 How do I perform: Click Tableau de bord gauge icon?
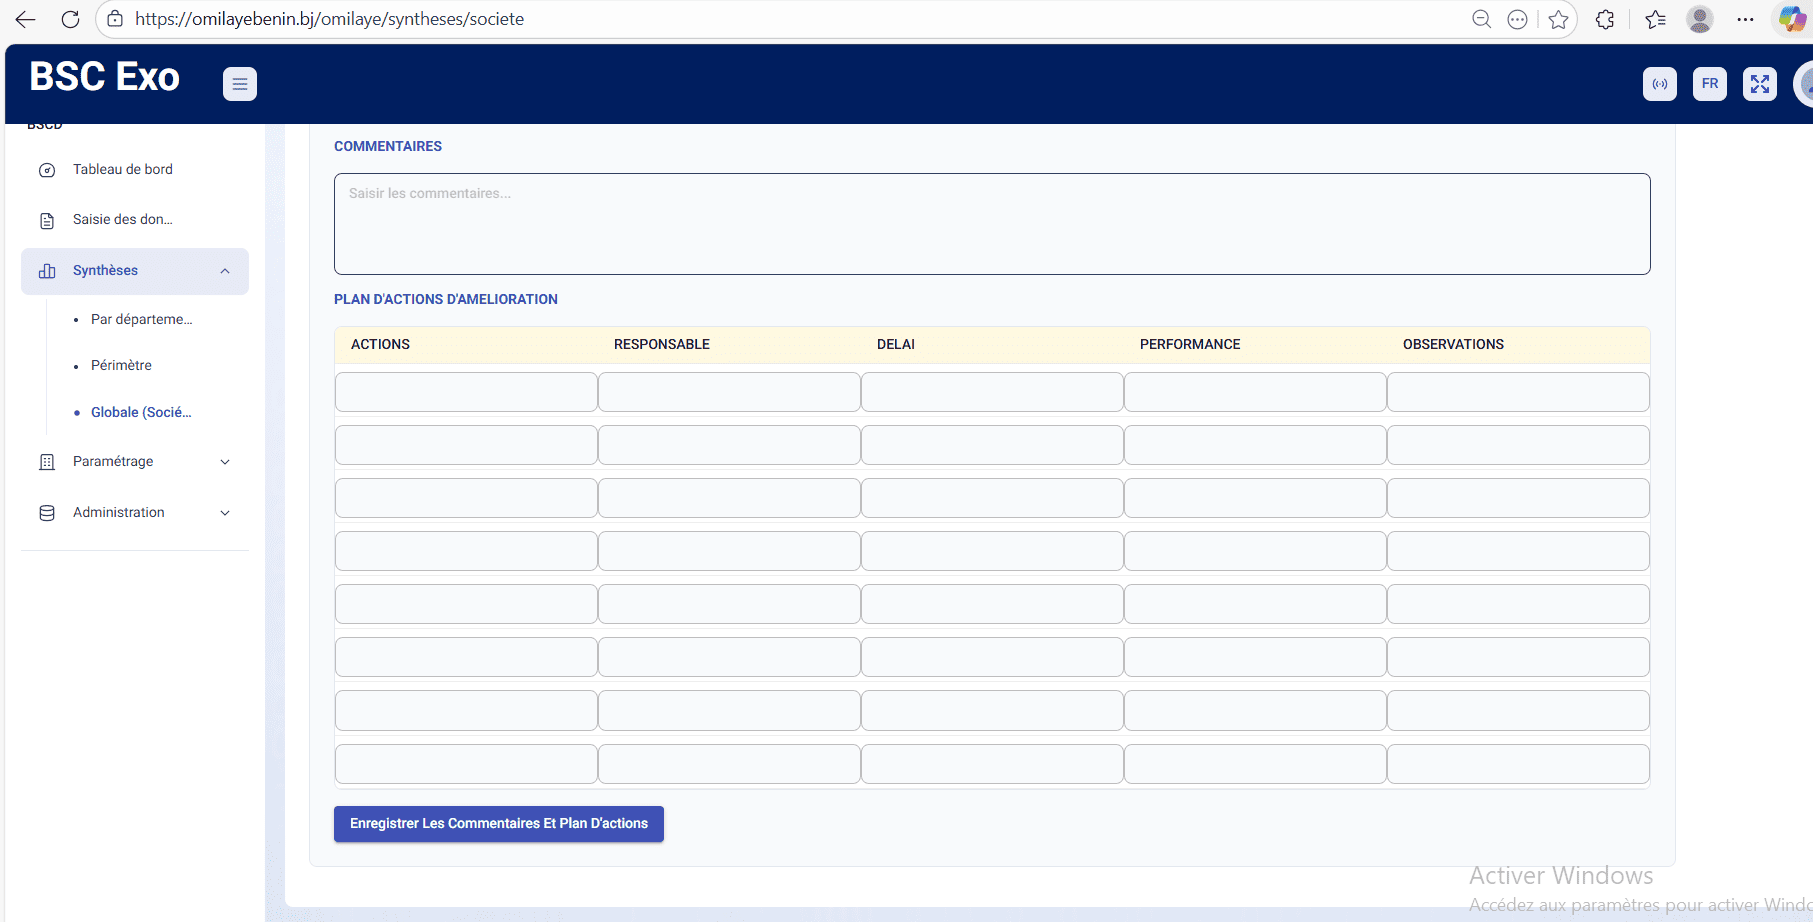47,170
